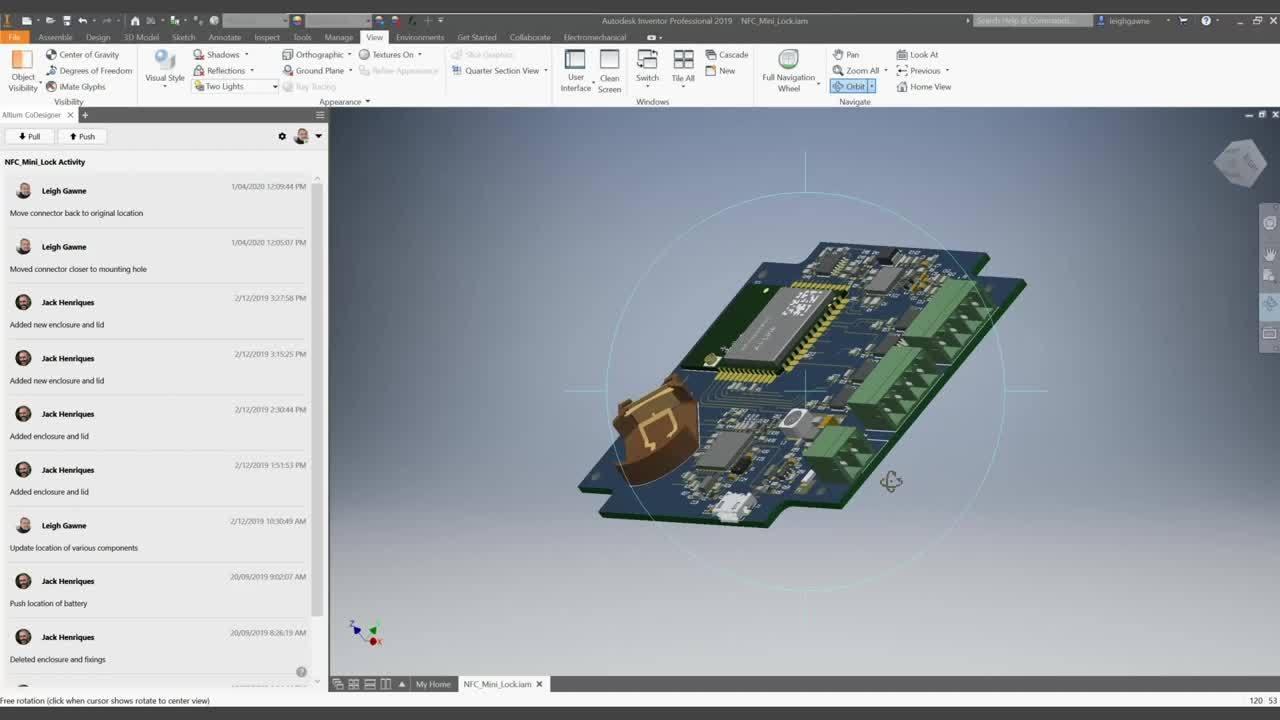Toggle Textures On setting

coord(390,55)
